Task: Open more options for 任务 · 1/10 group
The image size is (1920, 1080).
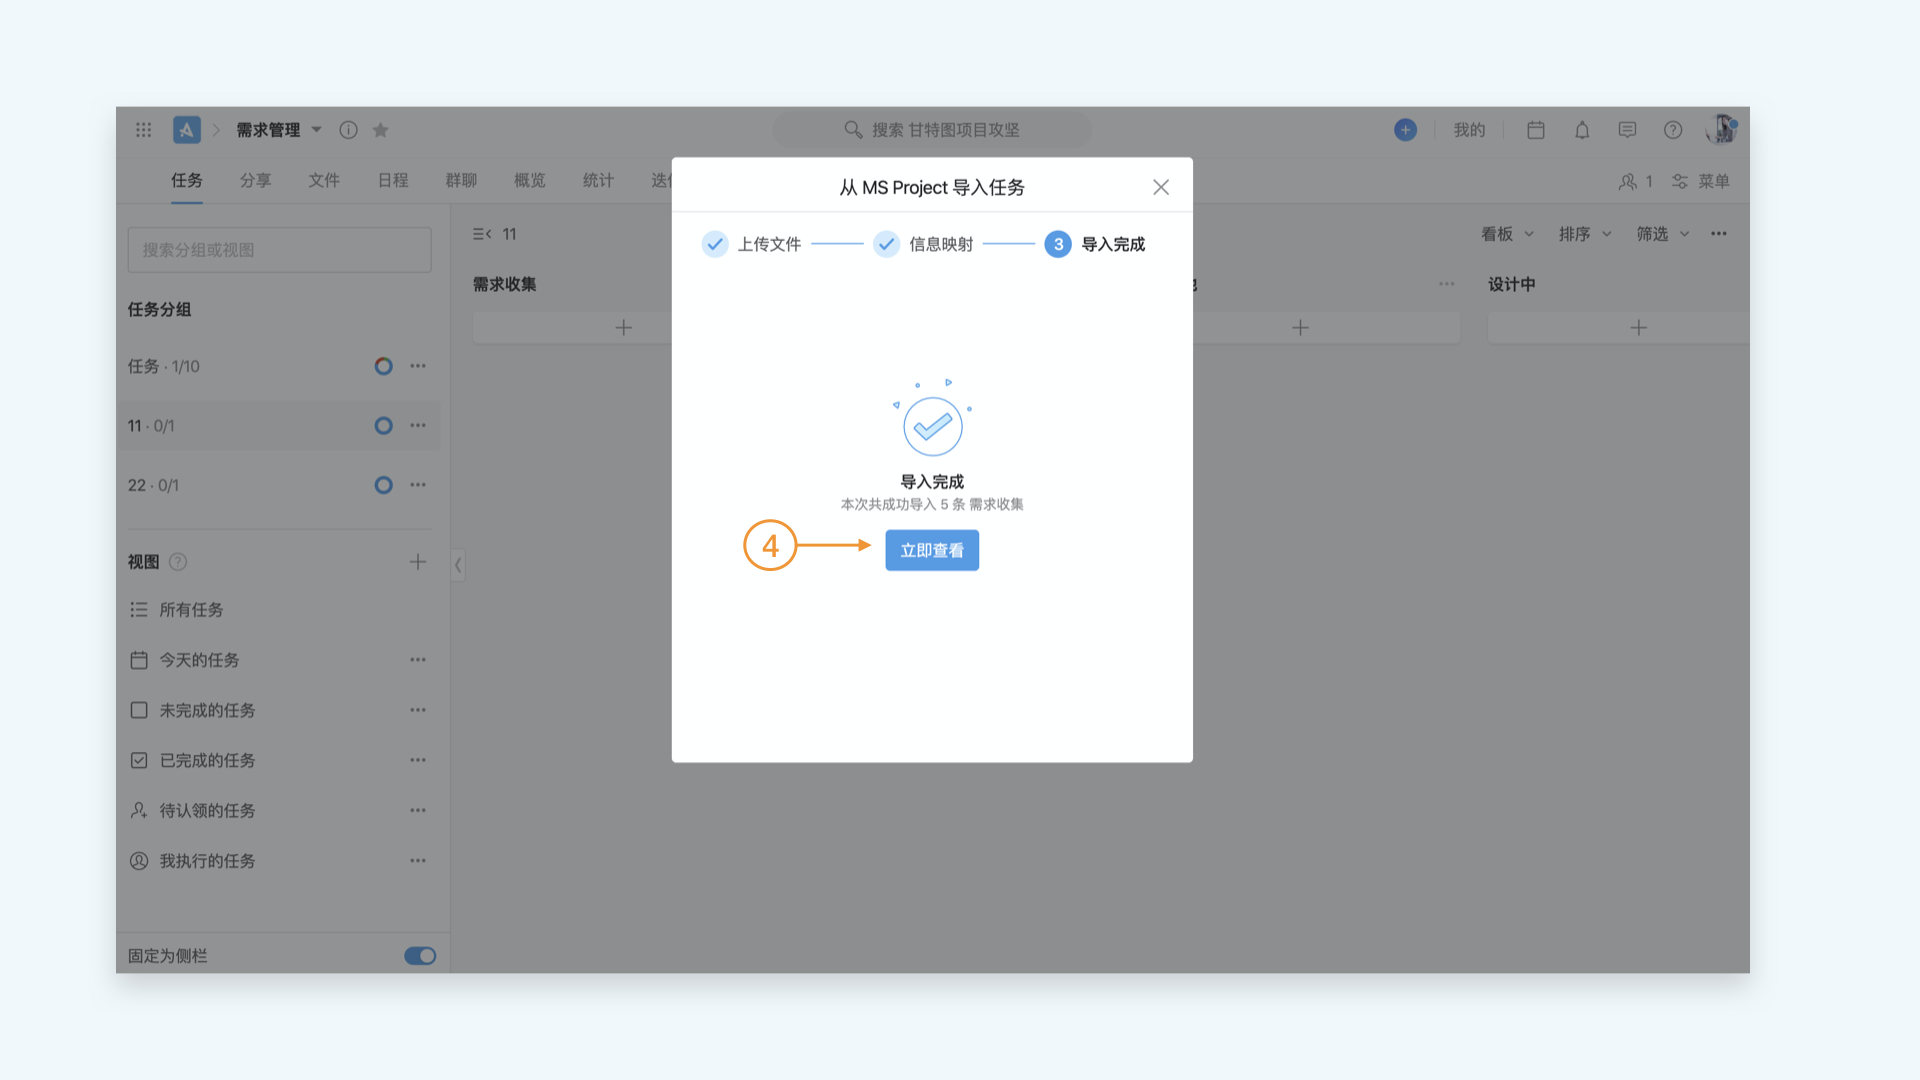Action: pos(418,366)
